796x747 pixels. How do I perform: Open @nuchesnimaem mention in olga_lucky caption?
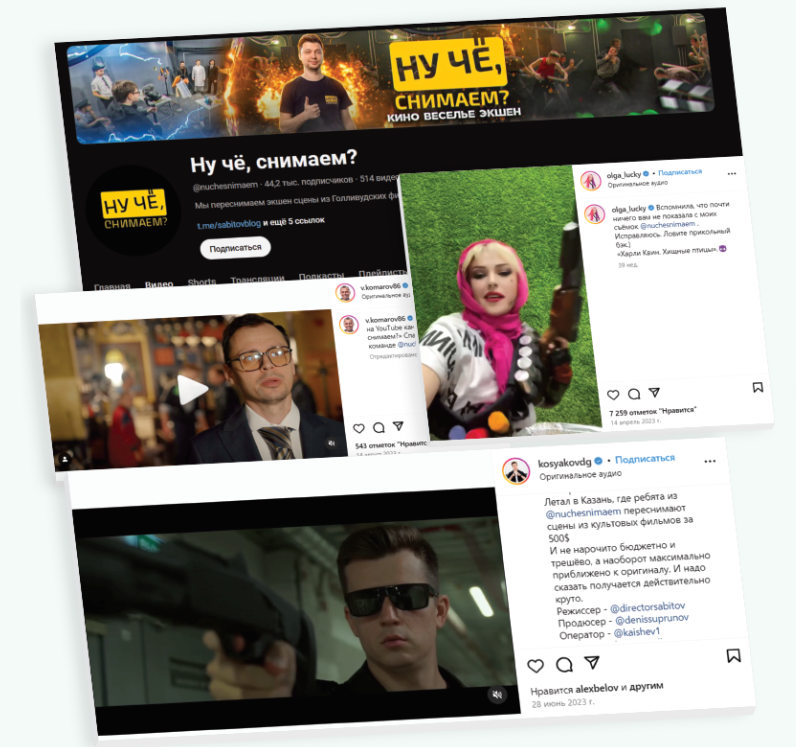668,224
